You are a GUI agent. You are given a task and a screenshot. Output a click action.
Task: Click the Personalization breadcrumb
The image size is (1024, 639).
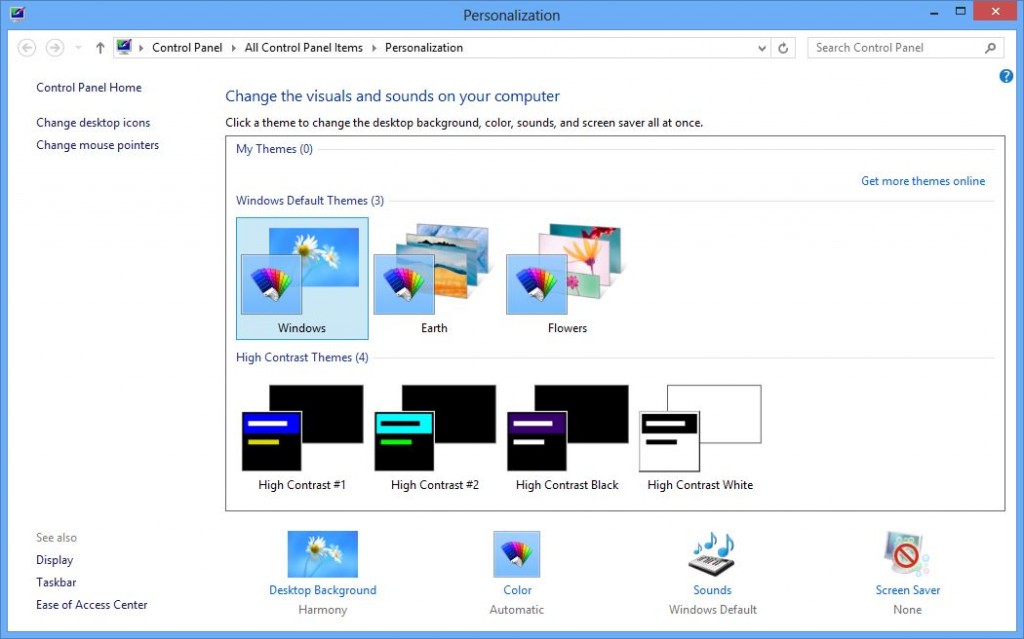tap(424, 48)
